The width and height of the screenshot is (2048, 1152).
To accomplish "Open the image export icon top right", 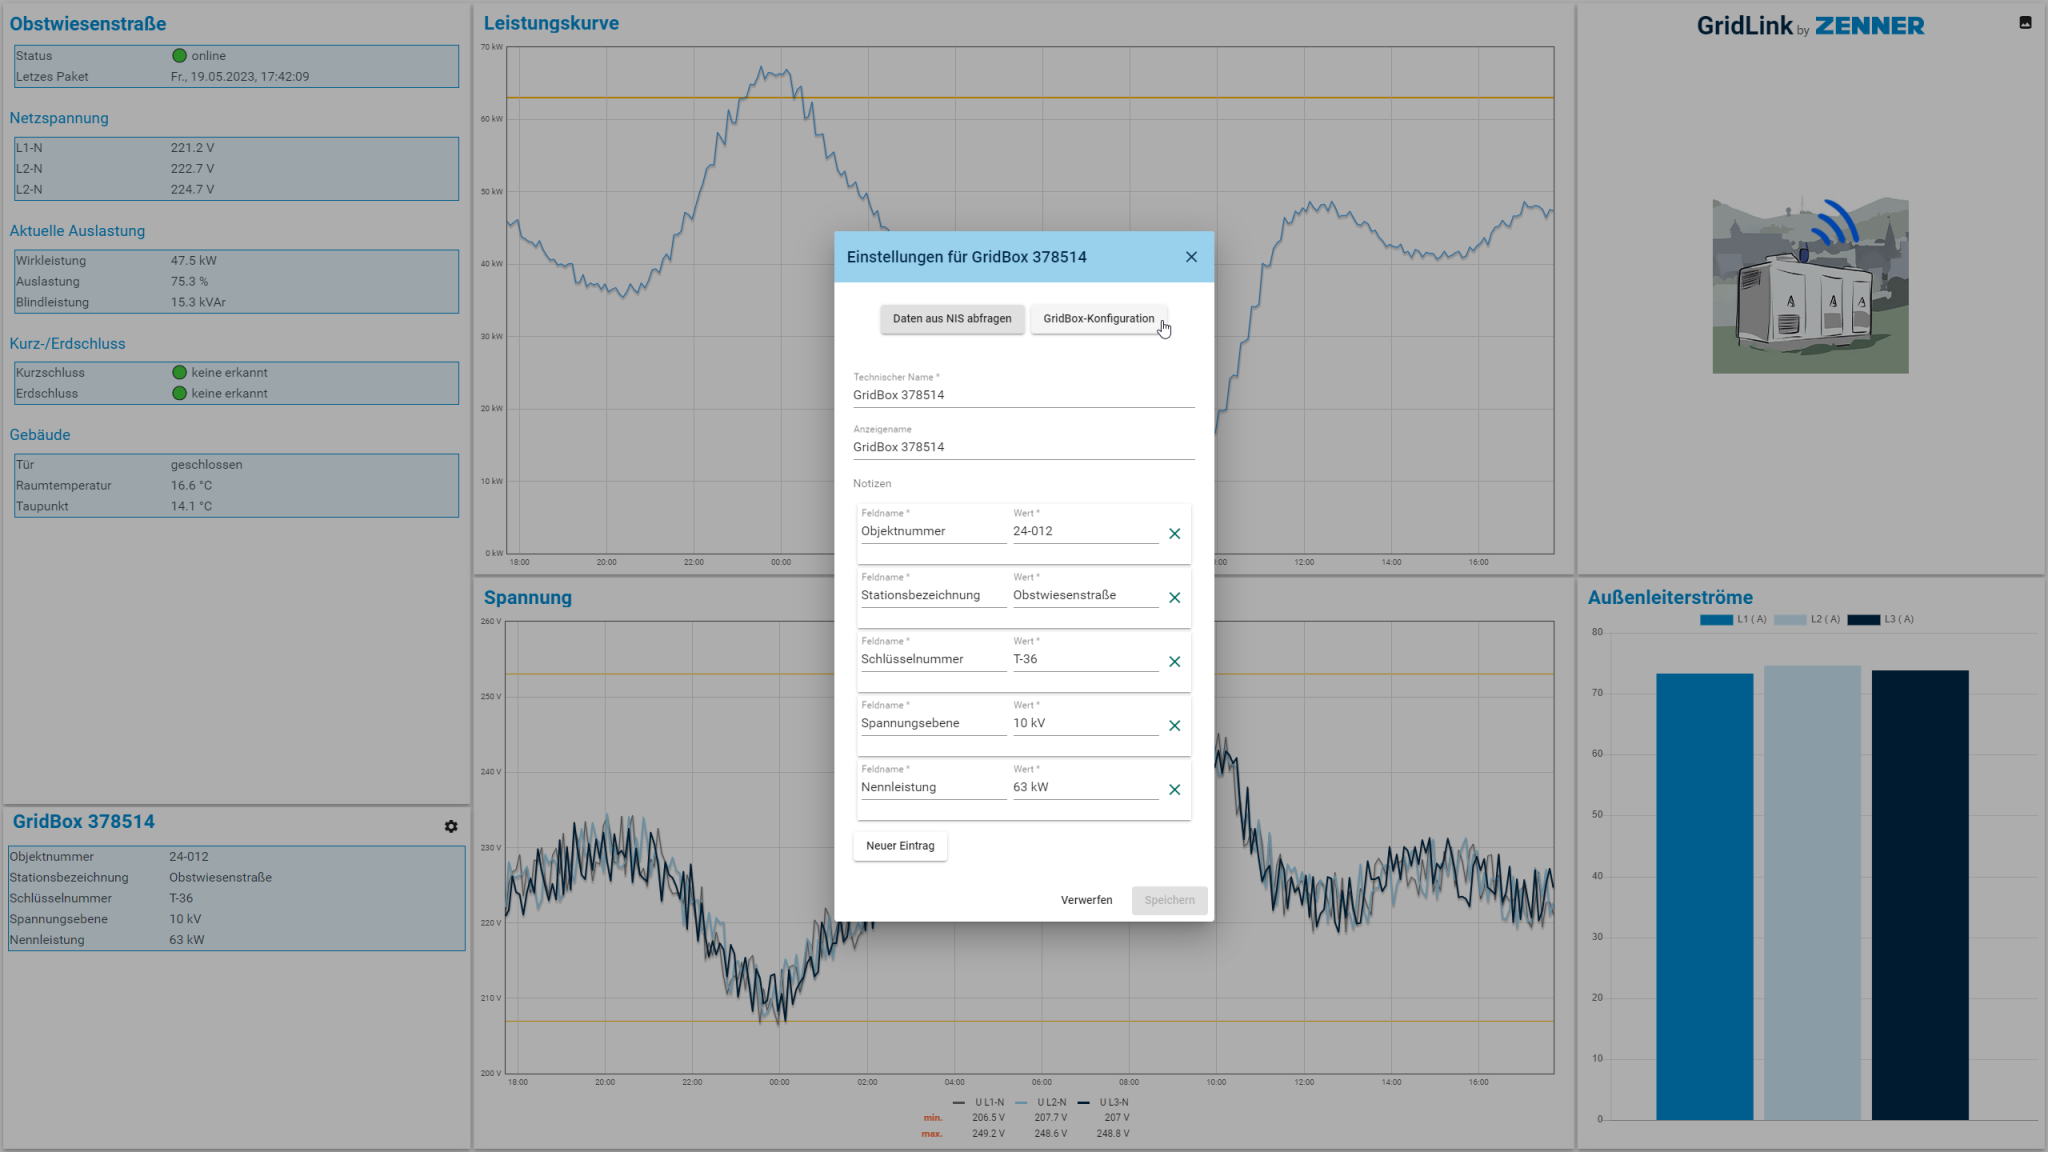I will point(2028,22).
